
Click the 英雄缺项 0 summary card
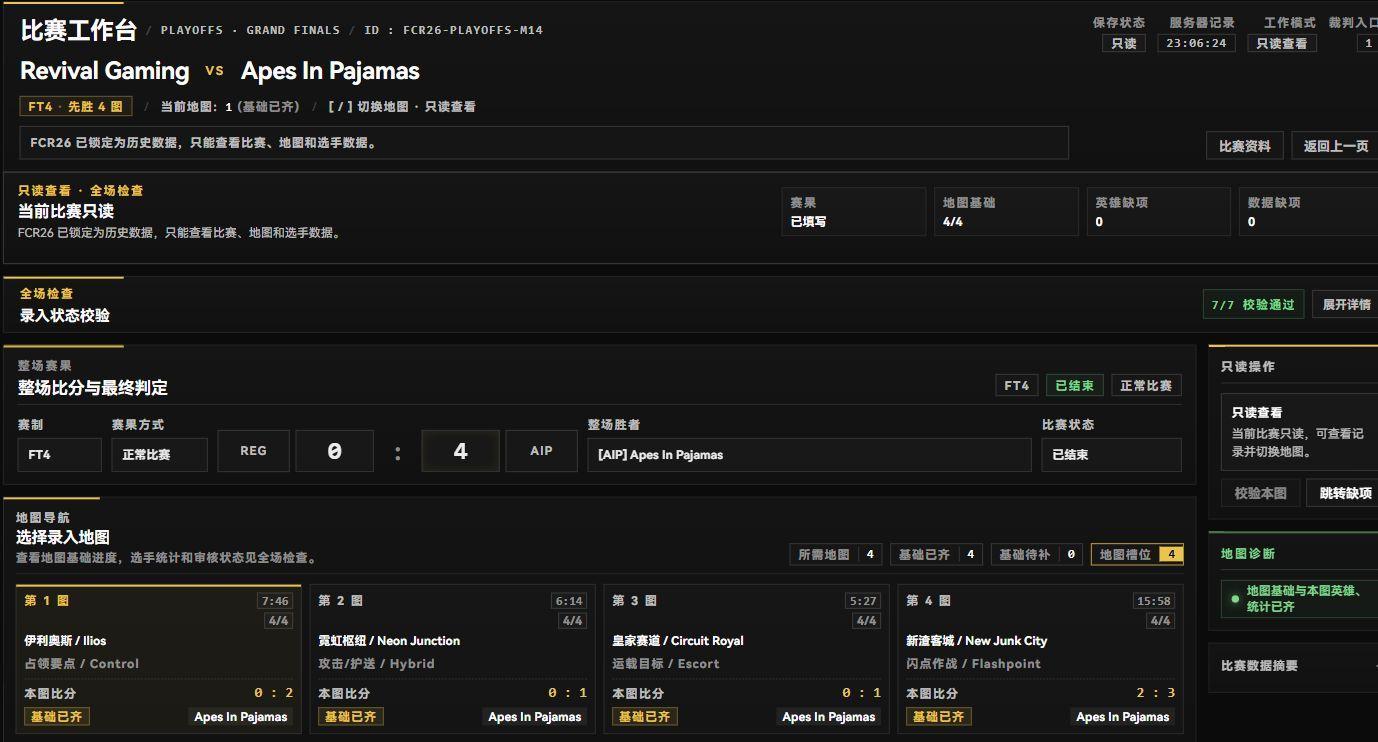pos(1159,212)
